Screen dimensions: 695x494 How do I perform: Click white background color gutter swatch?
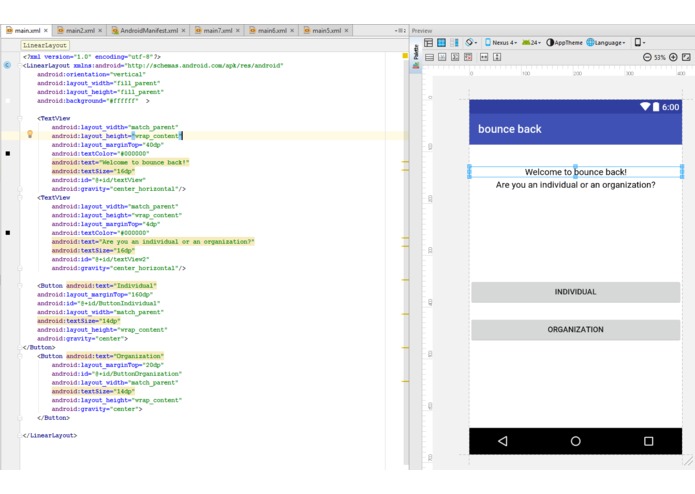pyautogui.click(x=8, y=101)
